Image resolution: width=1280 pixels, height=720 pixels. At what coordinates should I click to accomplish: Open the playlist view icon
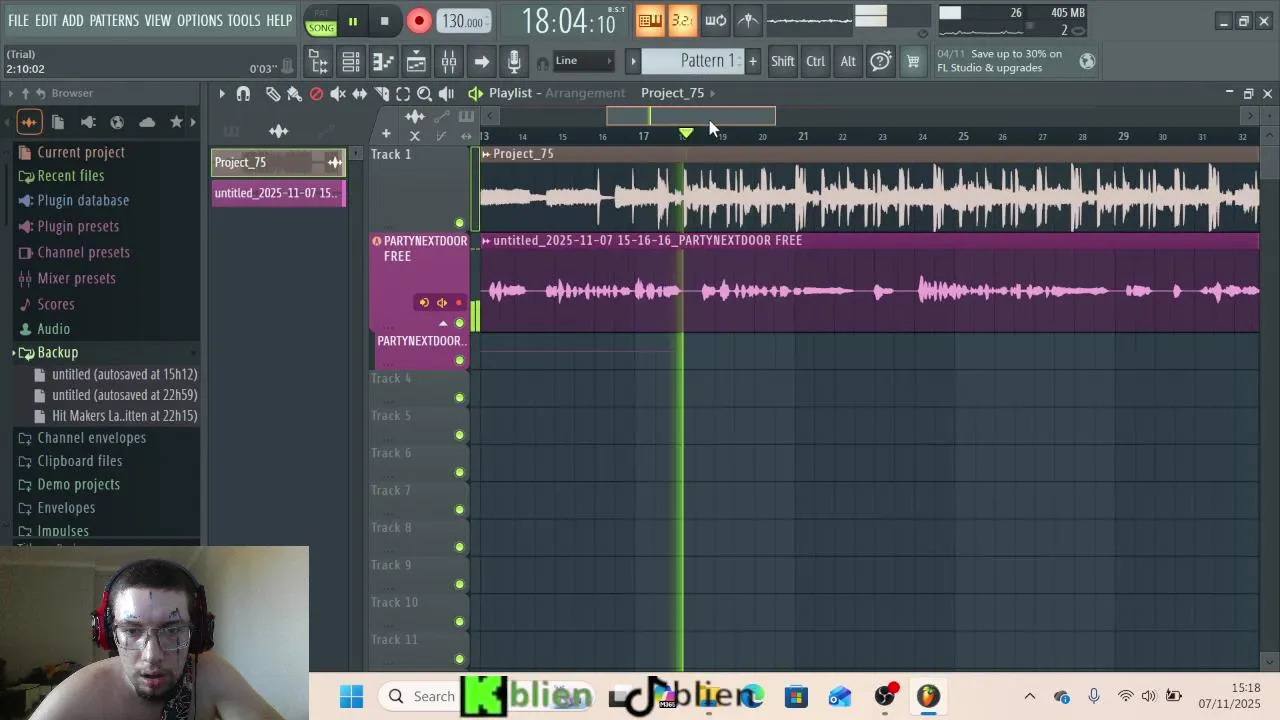coord(416,62)
